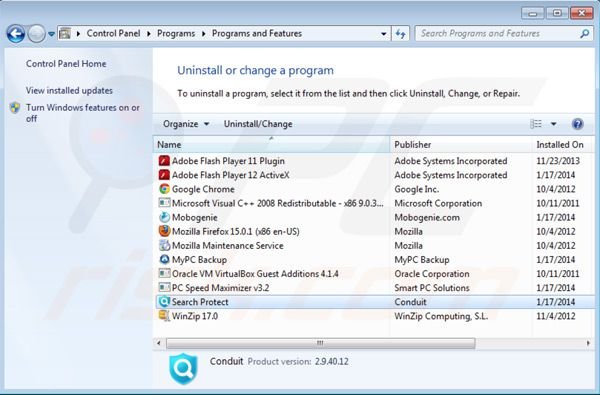The width and height of the screenshot is (600, 395).
Task: Click the Search Protect program icon
Action: point(164,302)
